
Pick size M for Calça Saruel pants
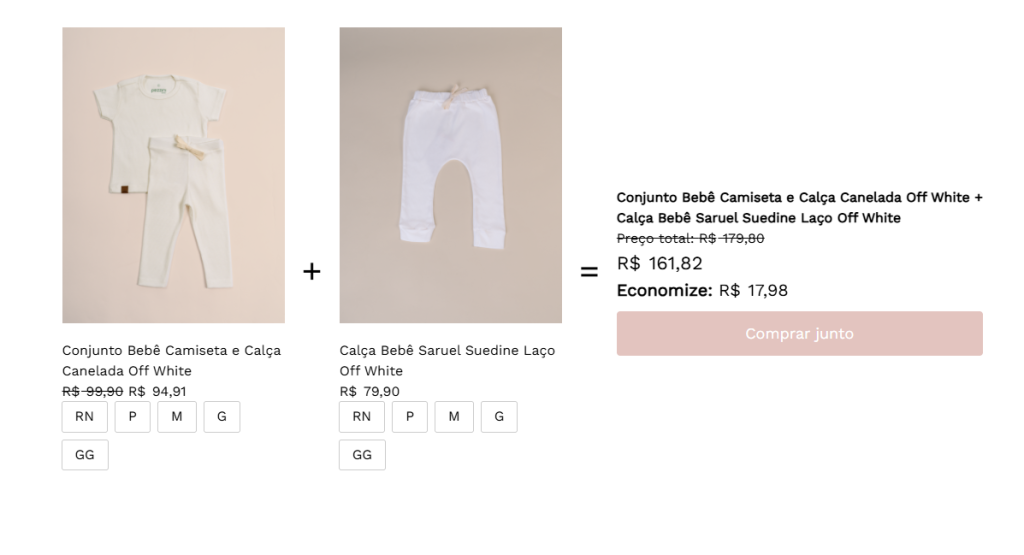pos(454,417)
